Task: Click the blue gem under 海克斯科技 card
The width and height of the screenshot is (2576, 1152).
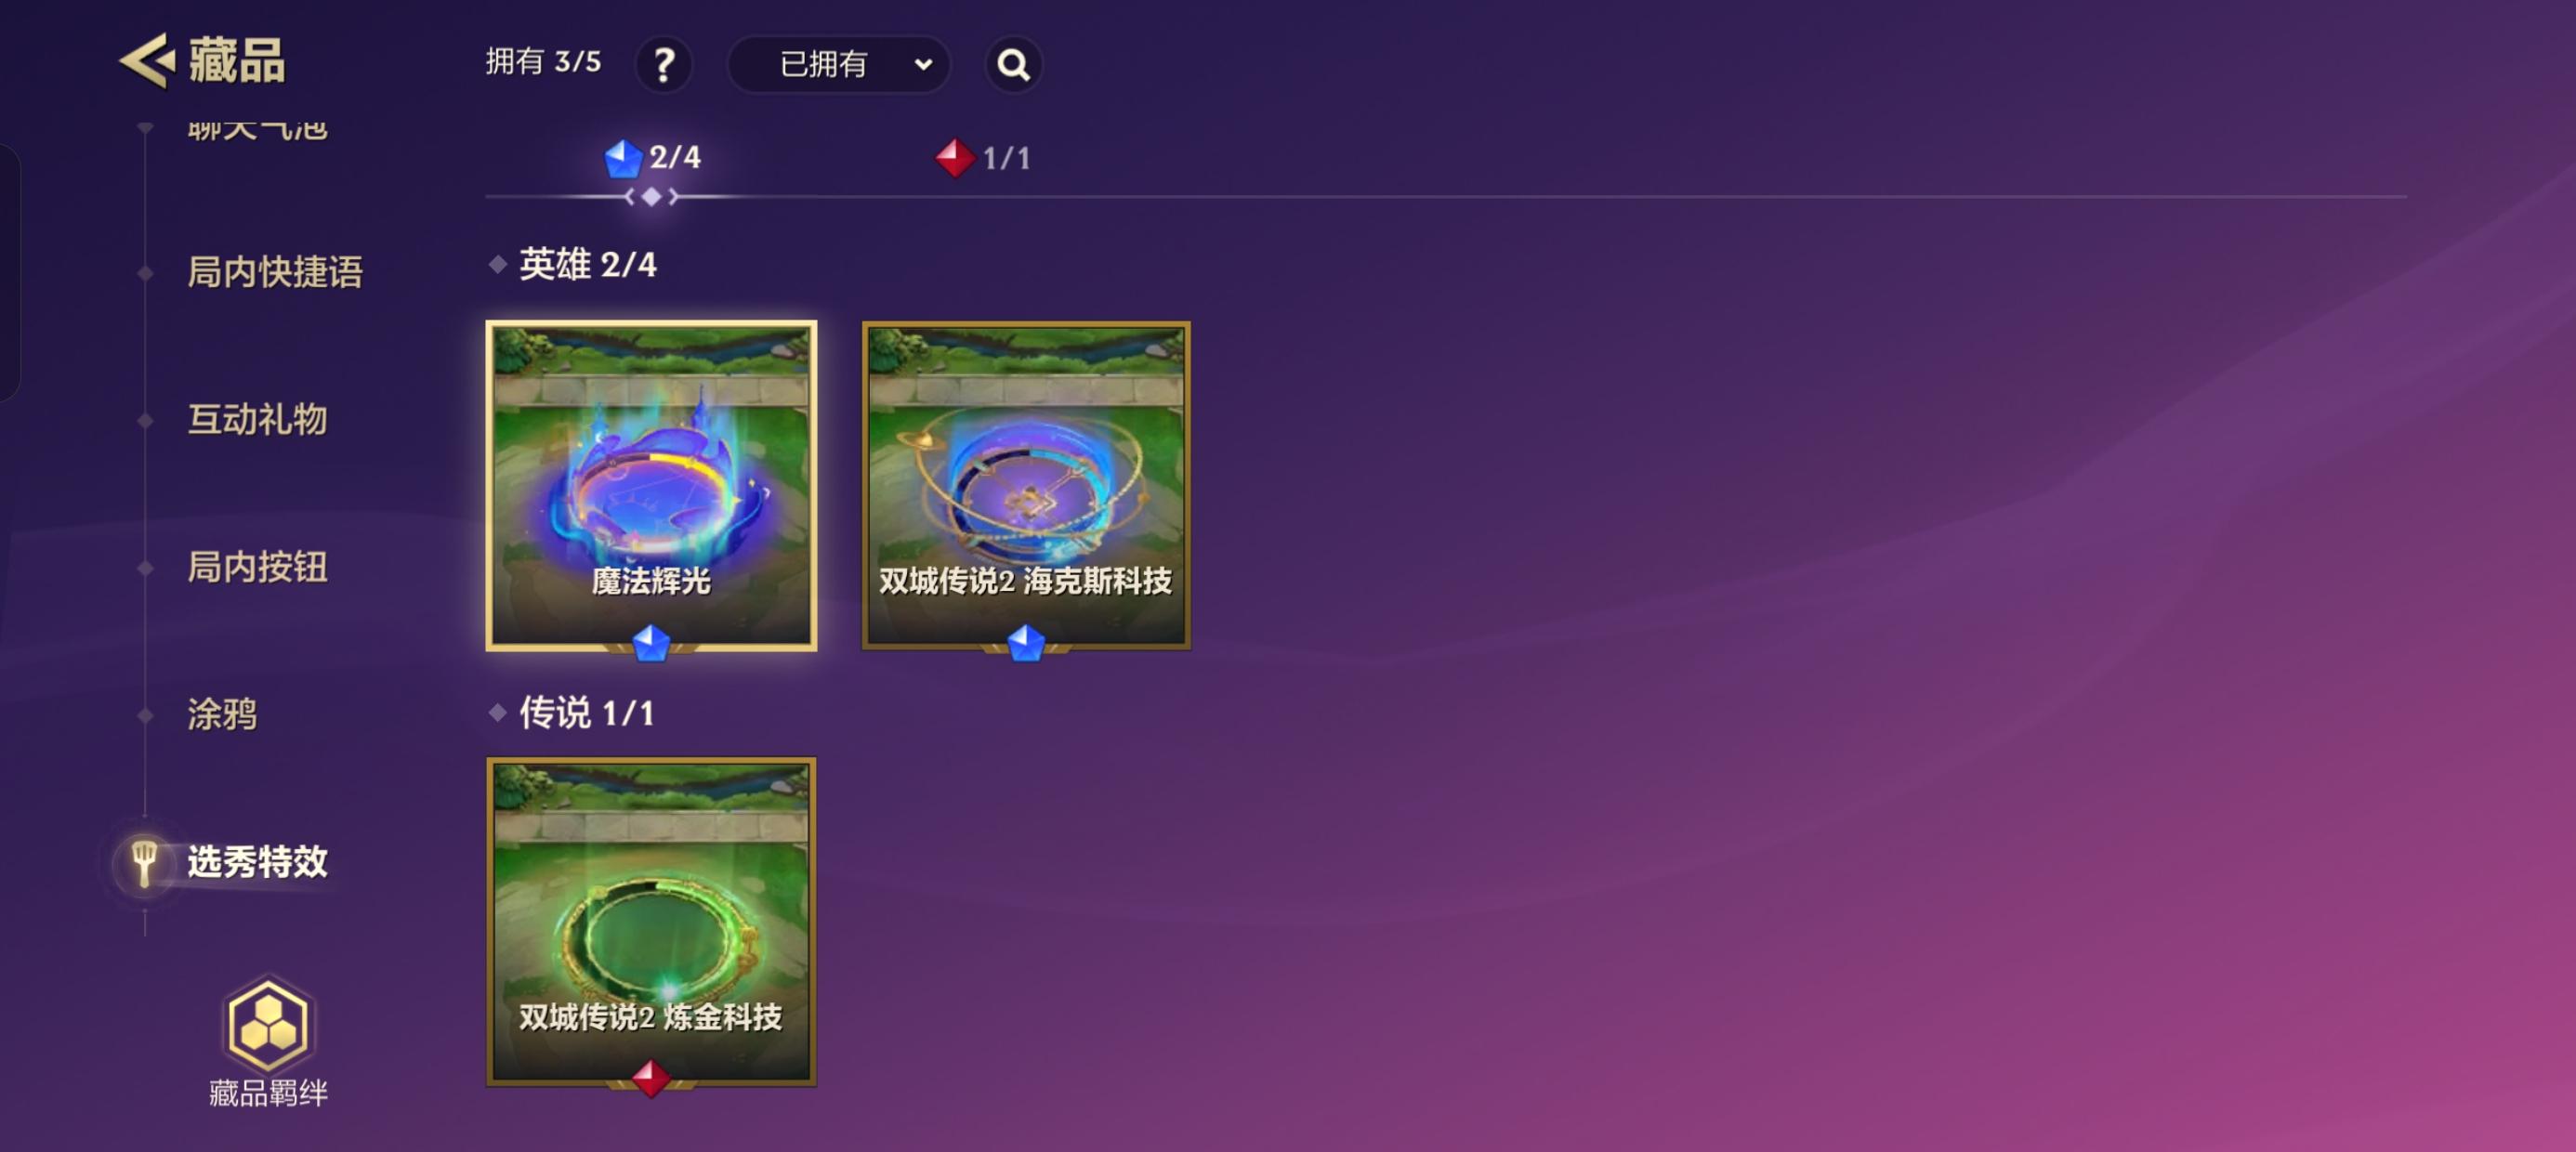Action: pyautogui.click(x=1025, y=642)
